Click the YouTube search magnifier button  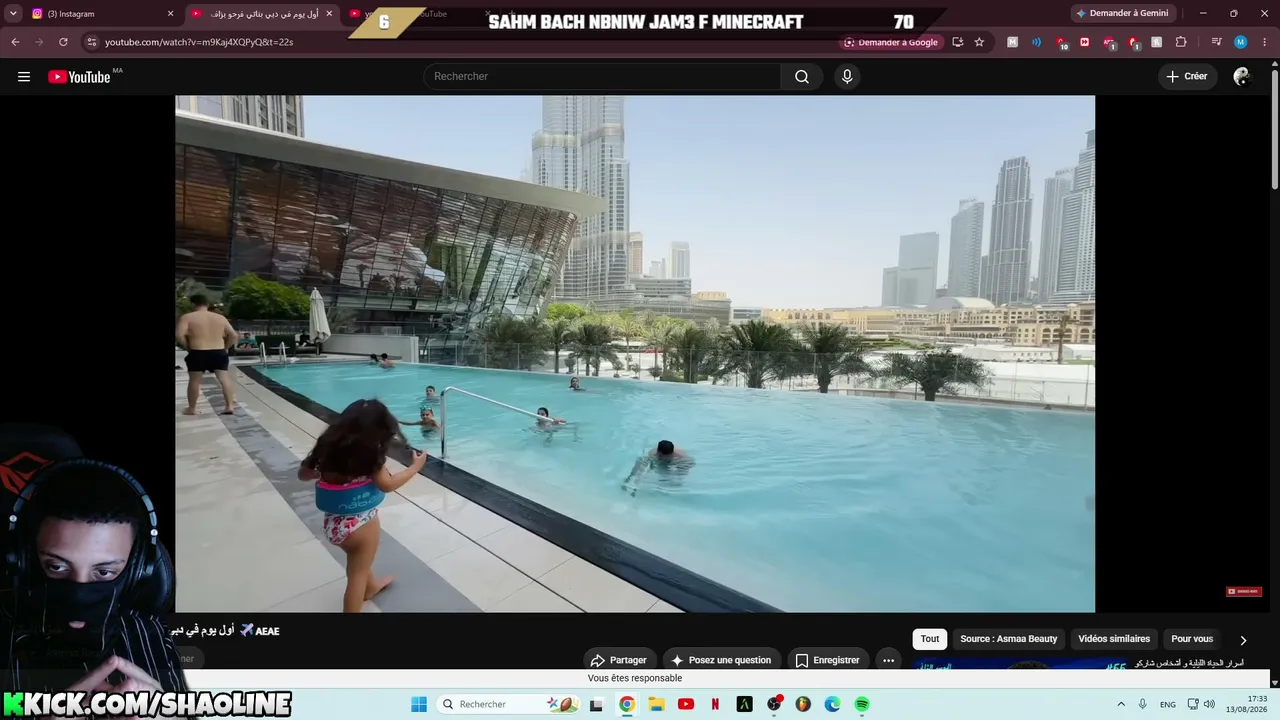tap(802, 77)
